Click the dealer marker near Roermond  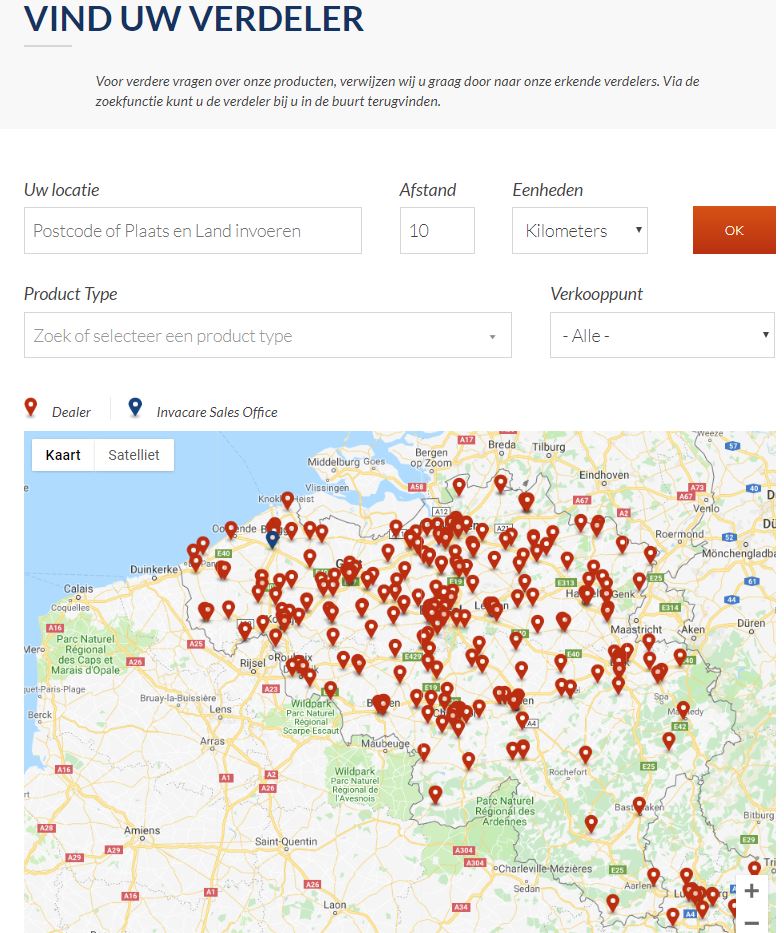(650, 552)
